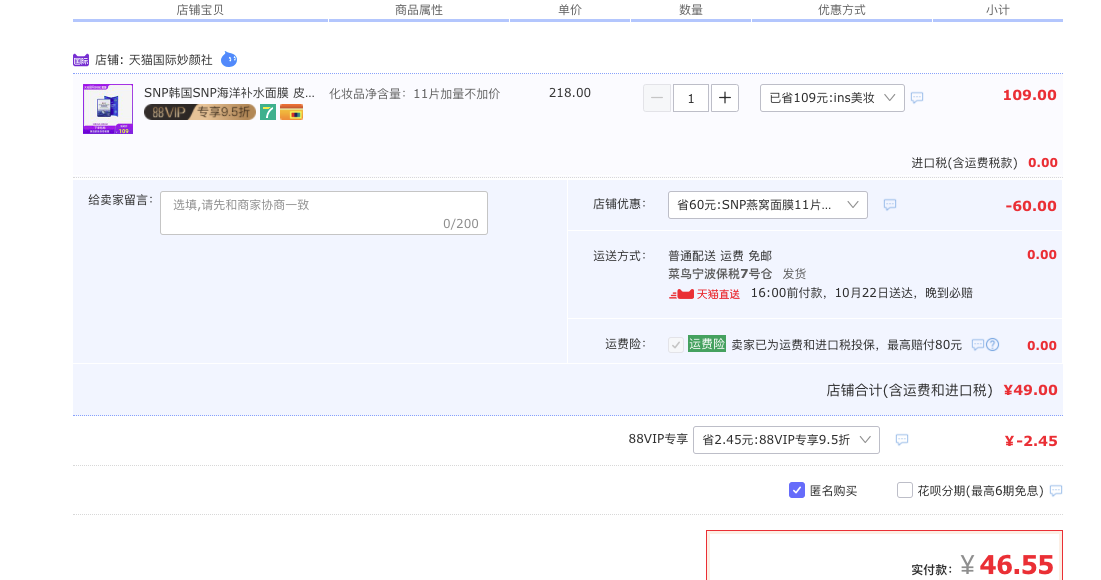
Task: Open the product title SNP韩国SNP海洋补水面膜
Action: (x=229, y=93)
